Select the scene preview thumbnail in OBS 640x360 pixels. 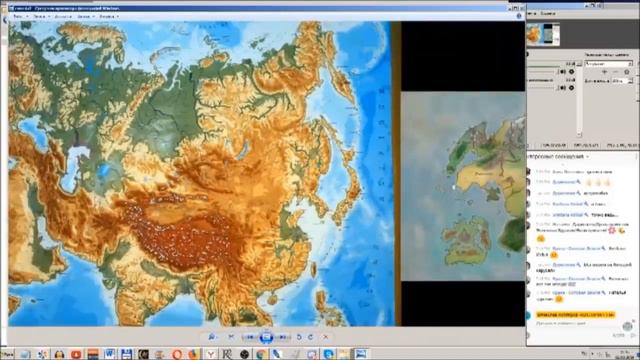(543, 34)
